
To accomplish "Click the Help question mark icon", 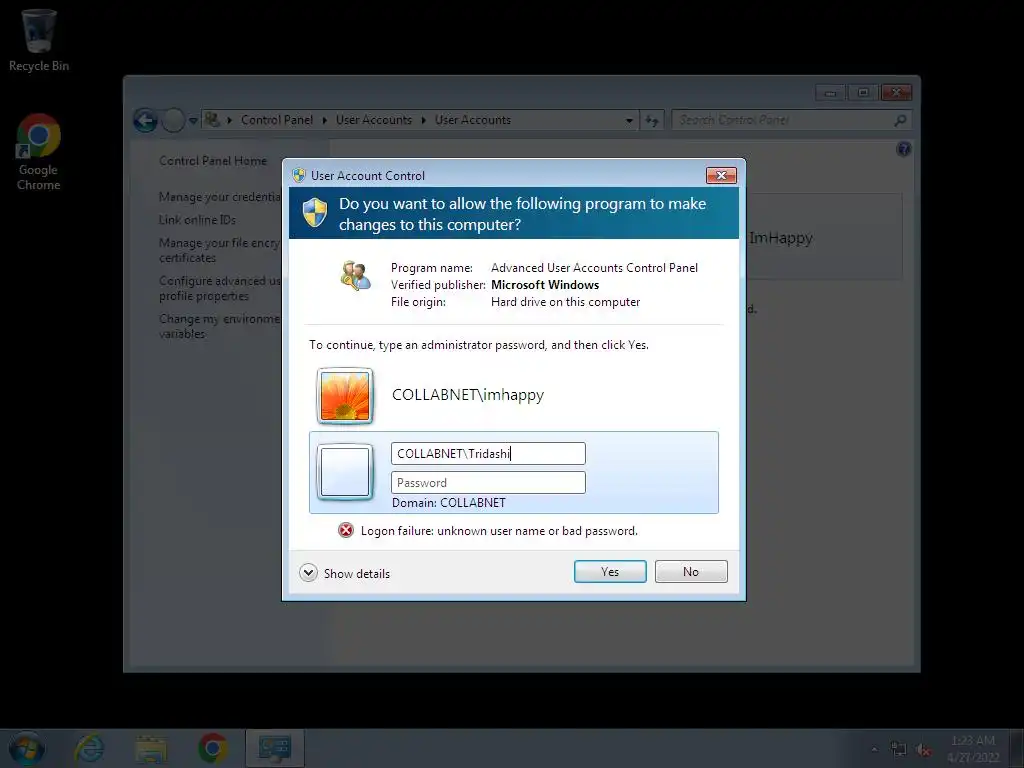I will coord(904,149).
